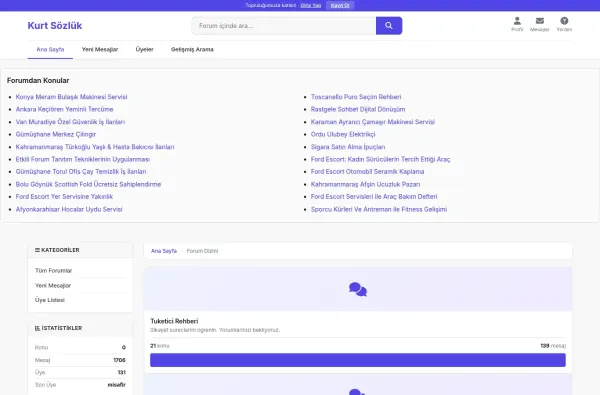Click the search magnifier button
600x395 pixels.
click(389, 26)
